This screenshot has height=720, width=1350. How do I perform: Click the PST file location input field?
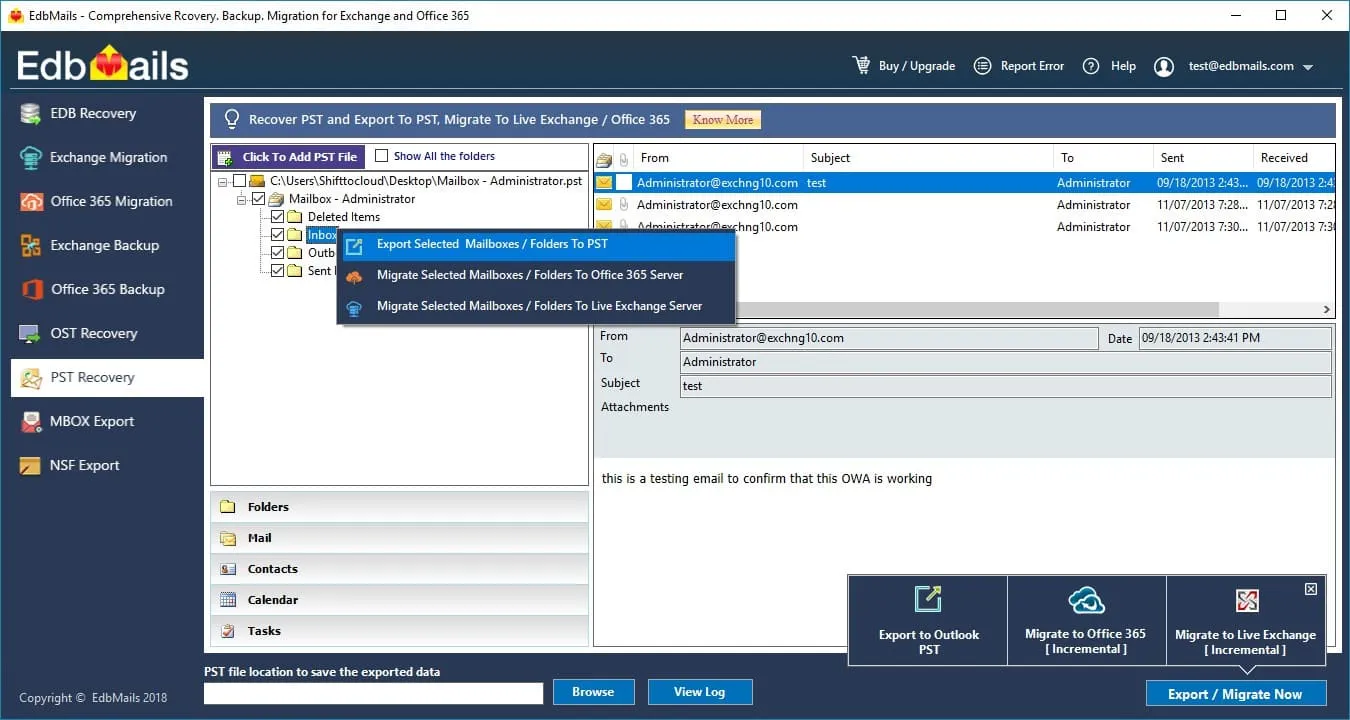coord(373,693)
